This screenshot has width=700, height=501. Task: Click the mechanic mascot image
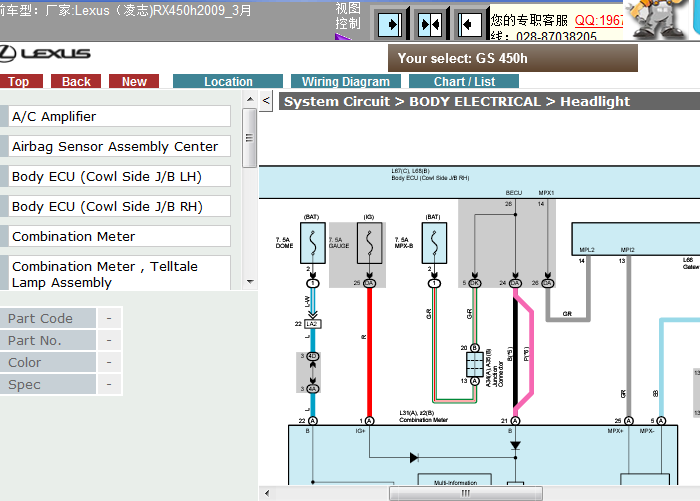pyautogui.click(x=656, y=20)
